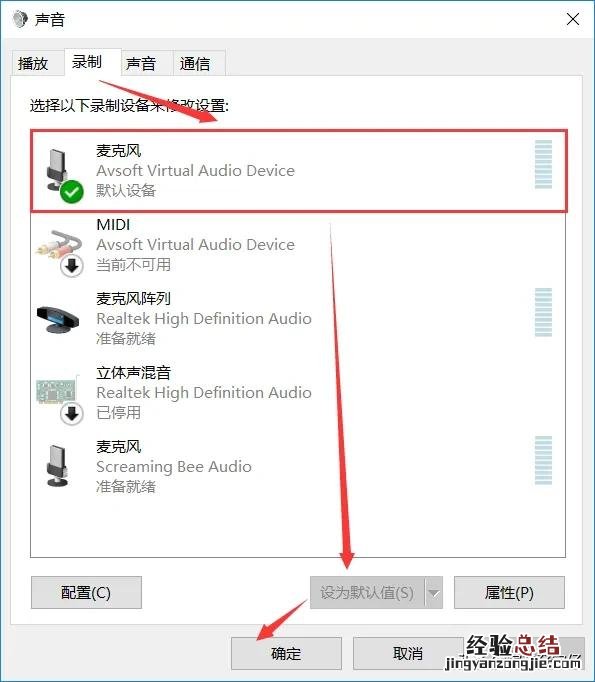Click the down-arrow badge on MIDI device
595x682 pixels.
(x=72, y=265)
